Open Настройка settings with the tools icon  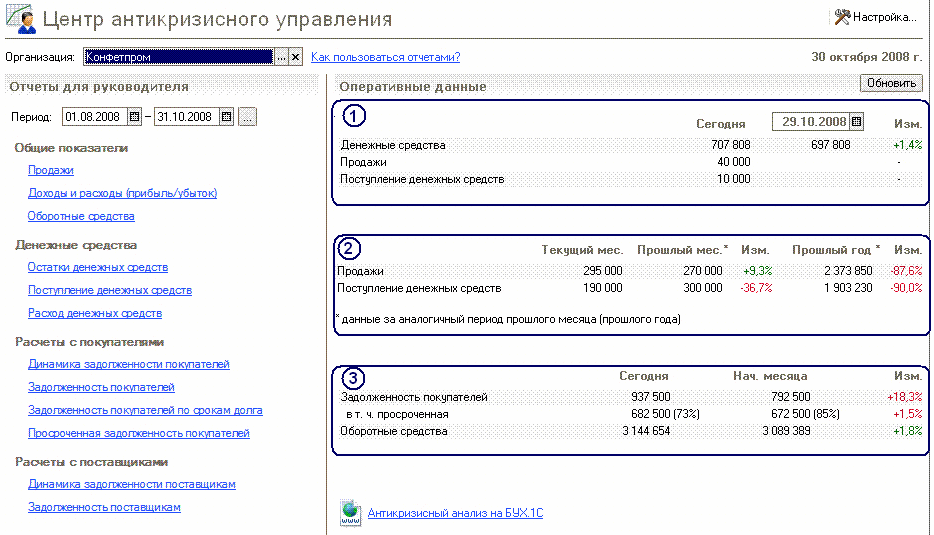(874, 17)
